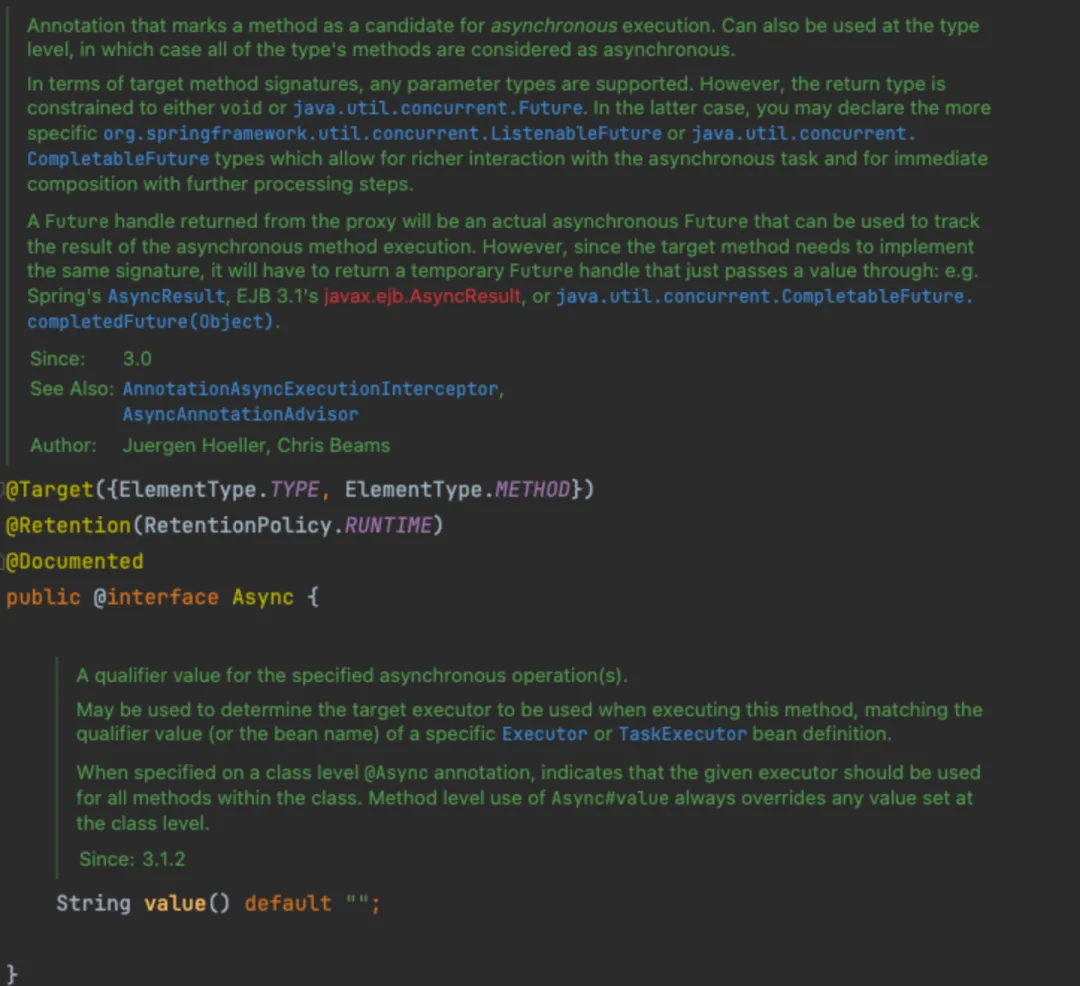Open AnnotationAsyncExecutionInterceptor under See Also
This screenshot has width=1080, height=986.
[311, 389]
